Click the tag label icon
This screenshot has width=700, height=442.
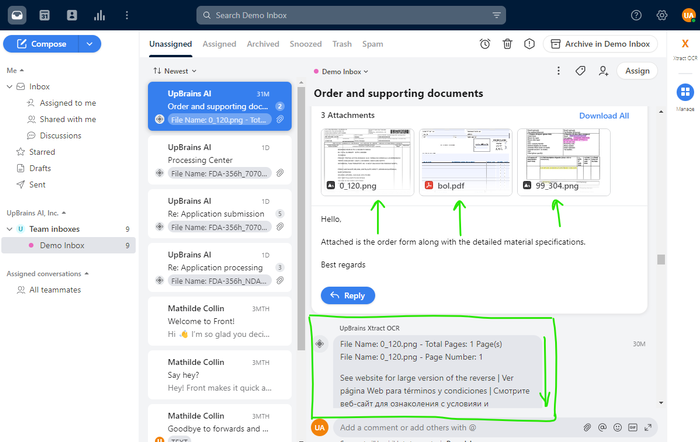581,71
